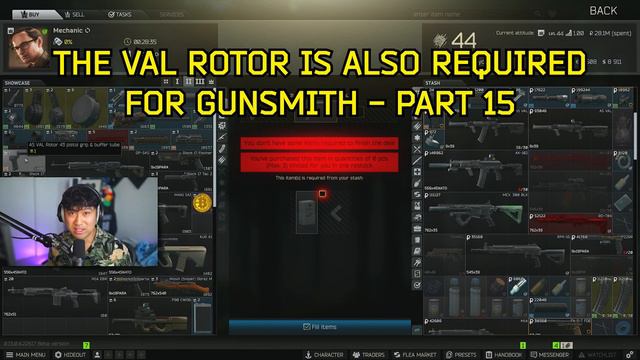Filter Showcase by loyalty level III
The height and width of the screenshot is (360, 640).
(200, 82)
